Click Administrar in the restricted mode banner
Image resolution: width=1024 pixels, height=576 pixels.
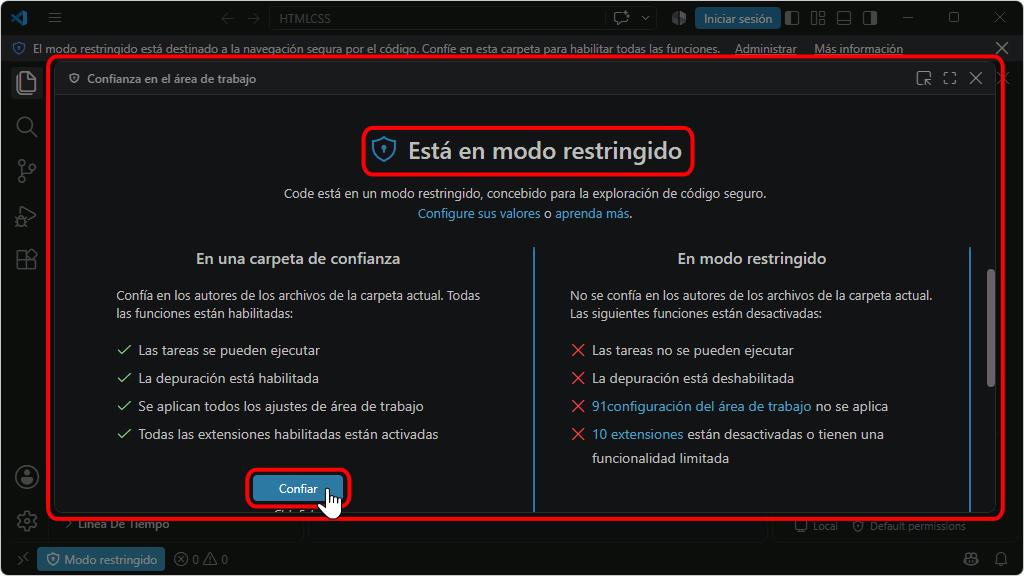coord(765,49)
